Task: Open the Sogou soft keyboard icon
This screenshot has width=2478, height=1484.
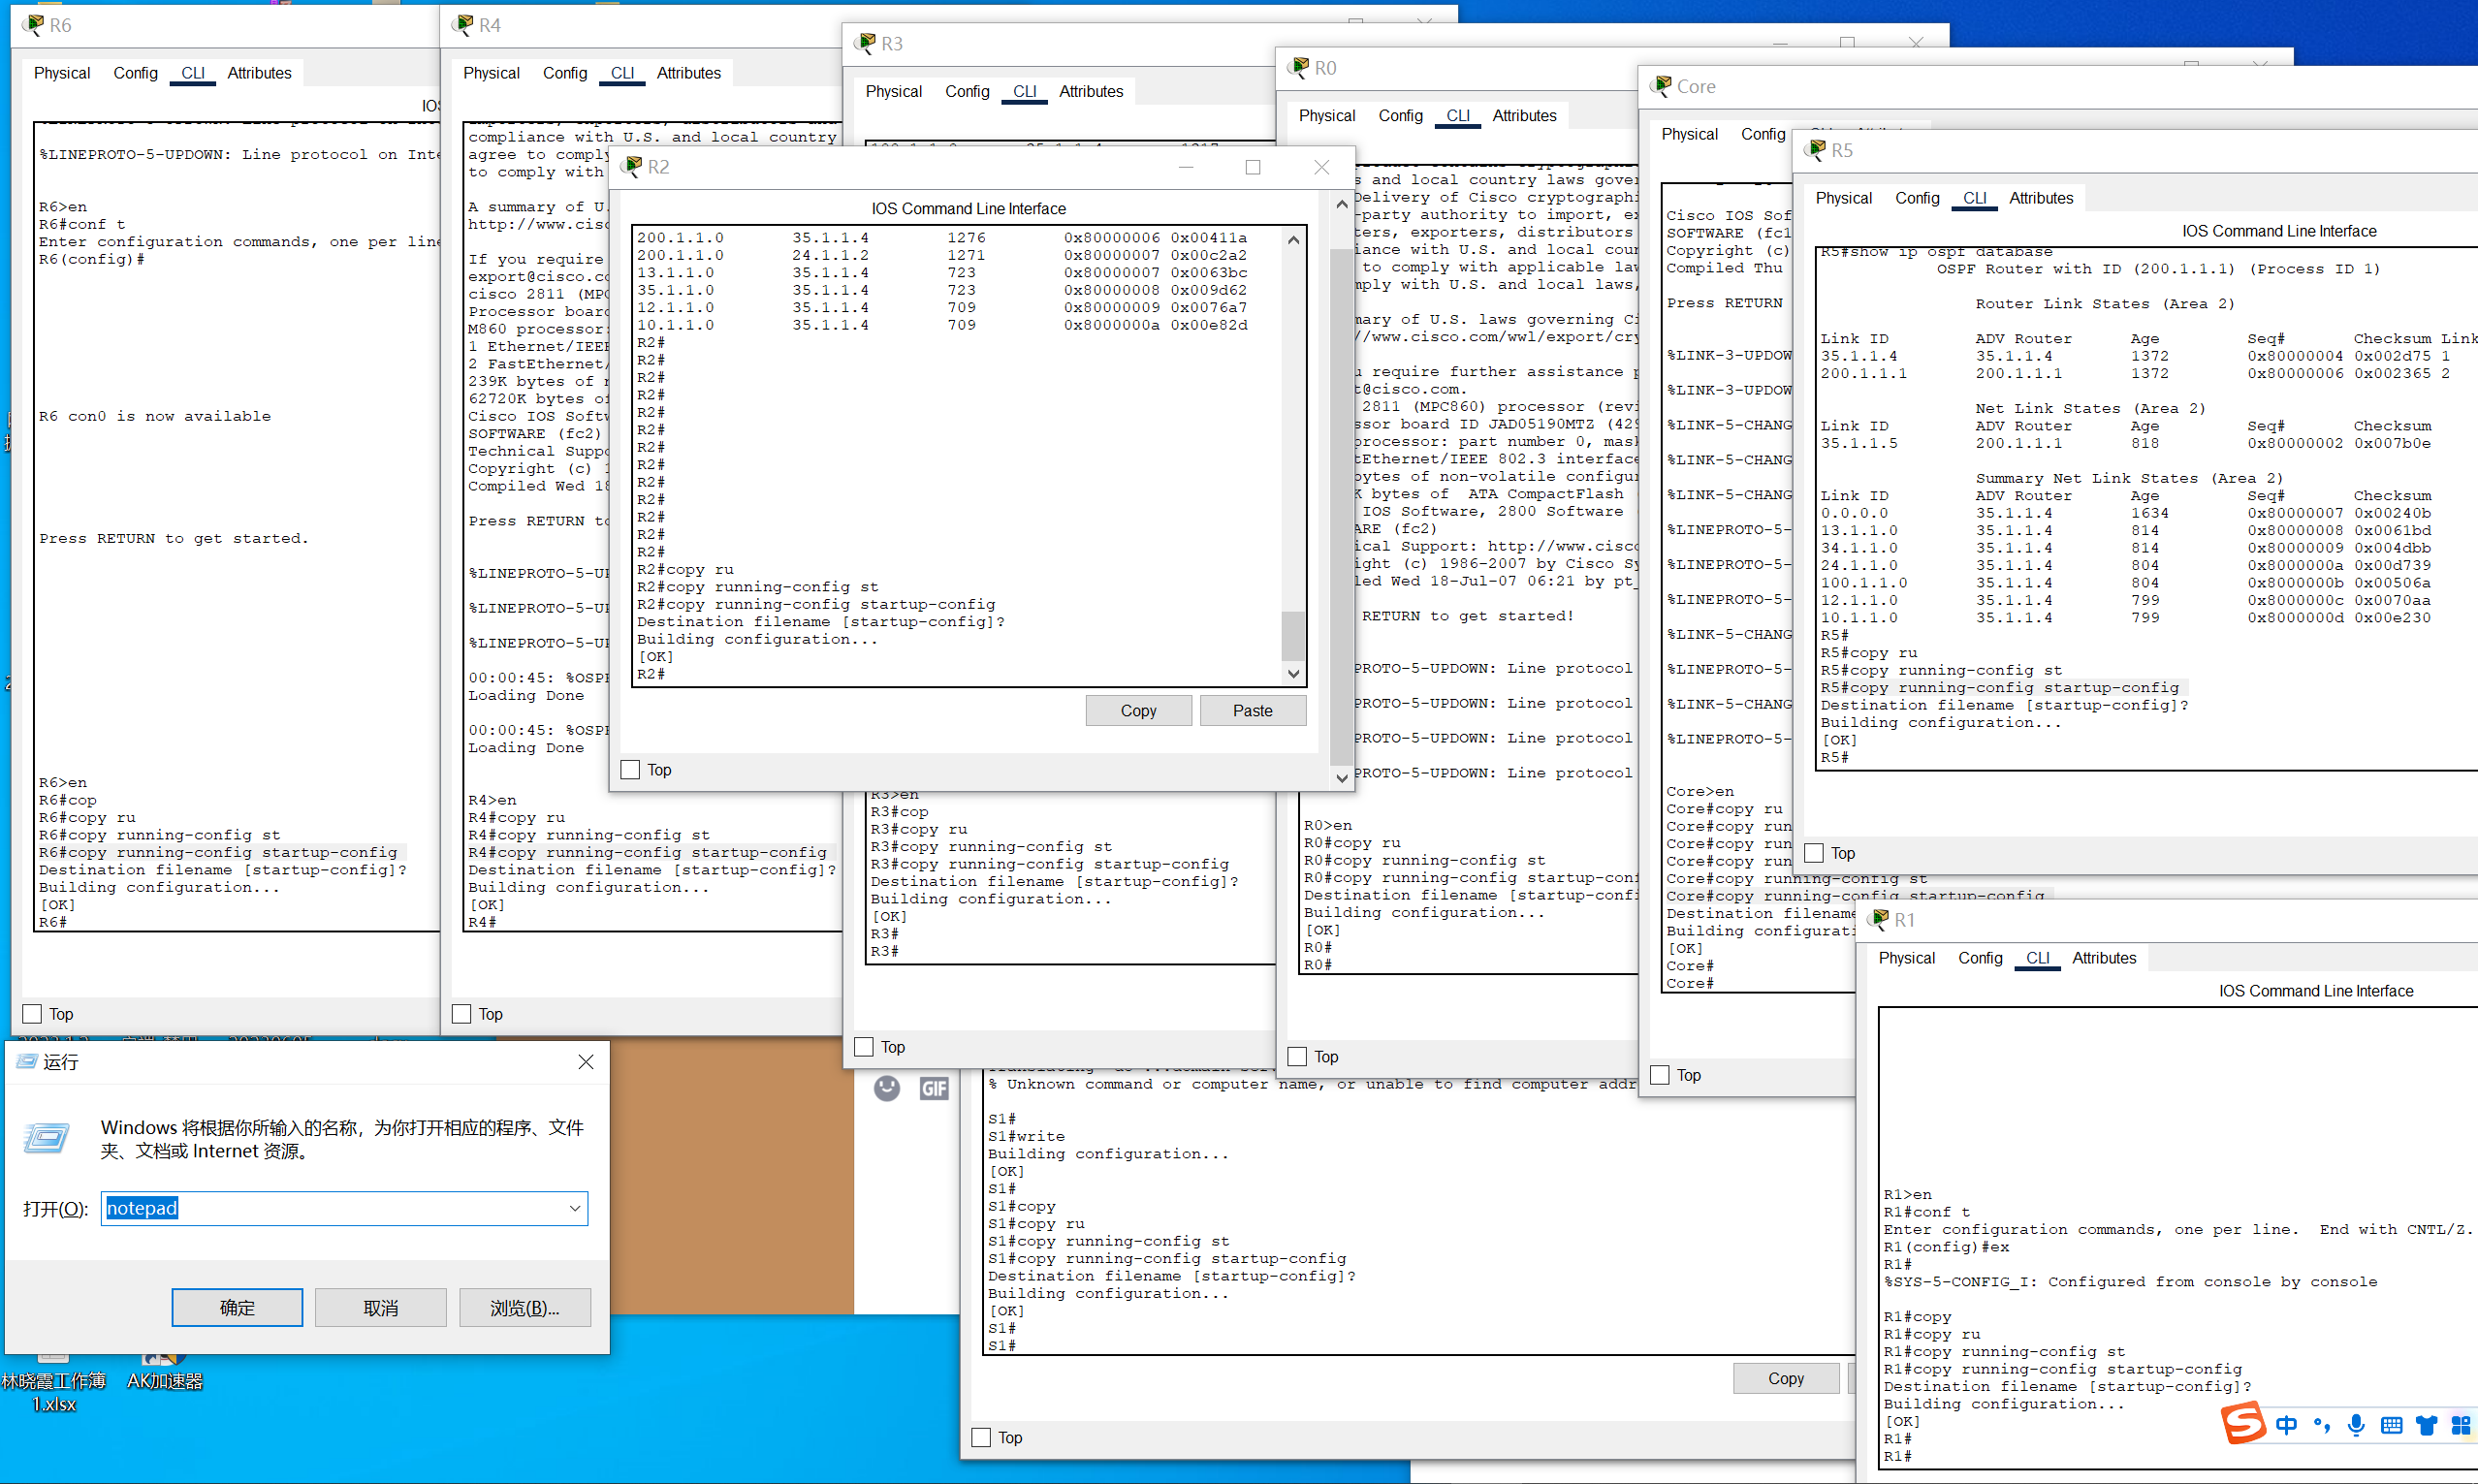Action: click(2391, 1425)
